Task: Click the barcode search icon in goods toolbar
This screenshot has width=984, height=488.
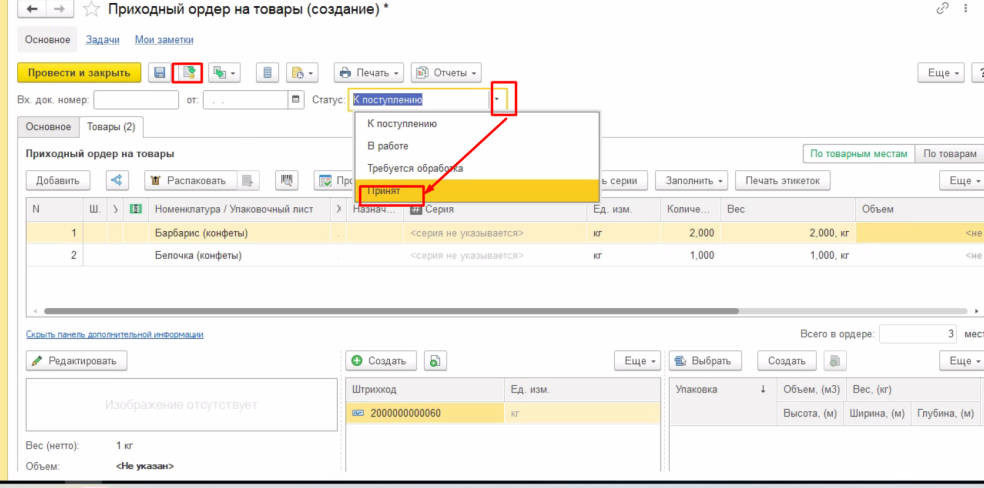Action: pyautogui.click(x=287, y=181)
